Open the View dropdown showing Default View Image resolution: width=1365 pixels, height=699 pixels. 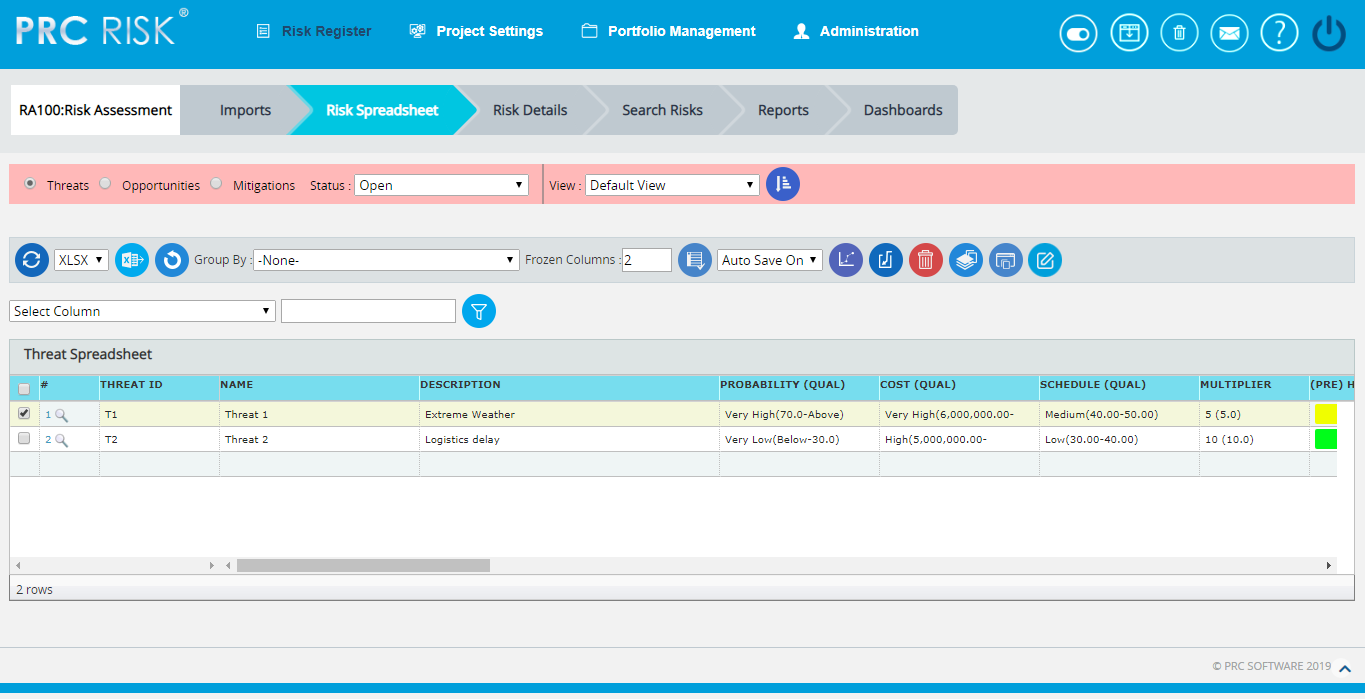[672, 185]
